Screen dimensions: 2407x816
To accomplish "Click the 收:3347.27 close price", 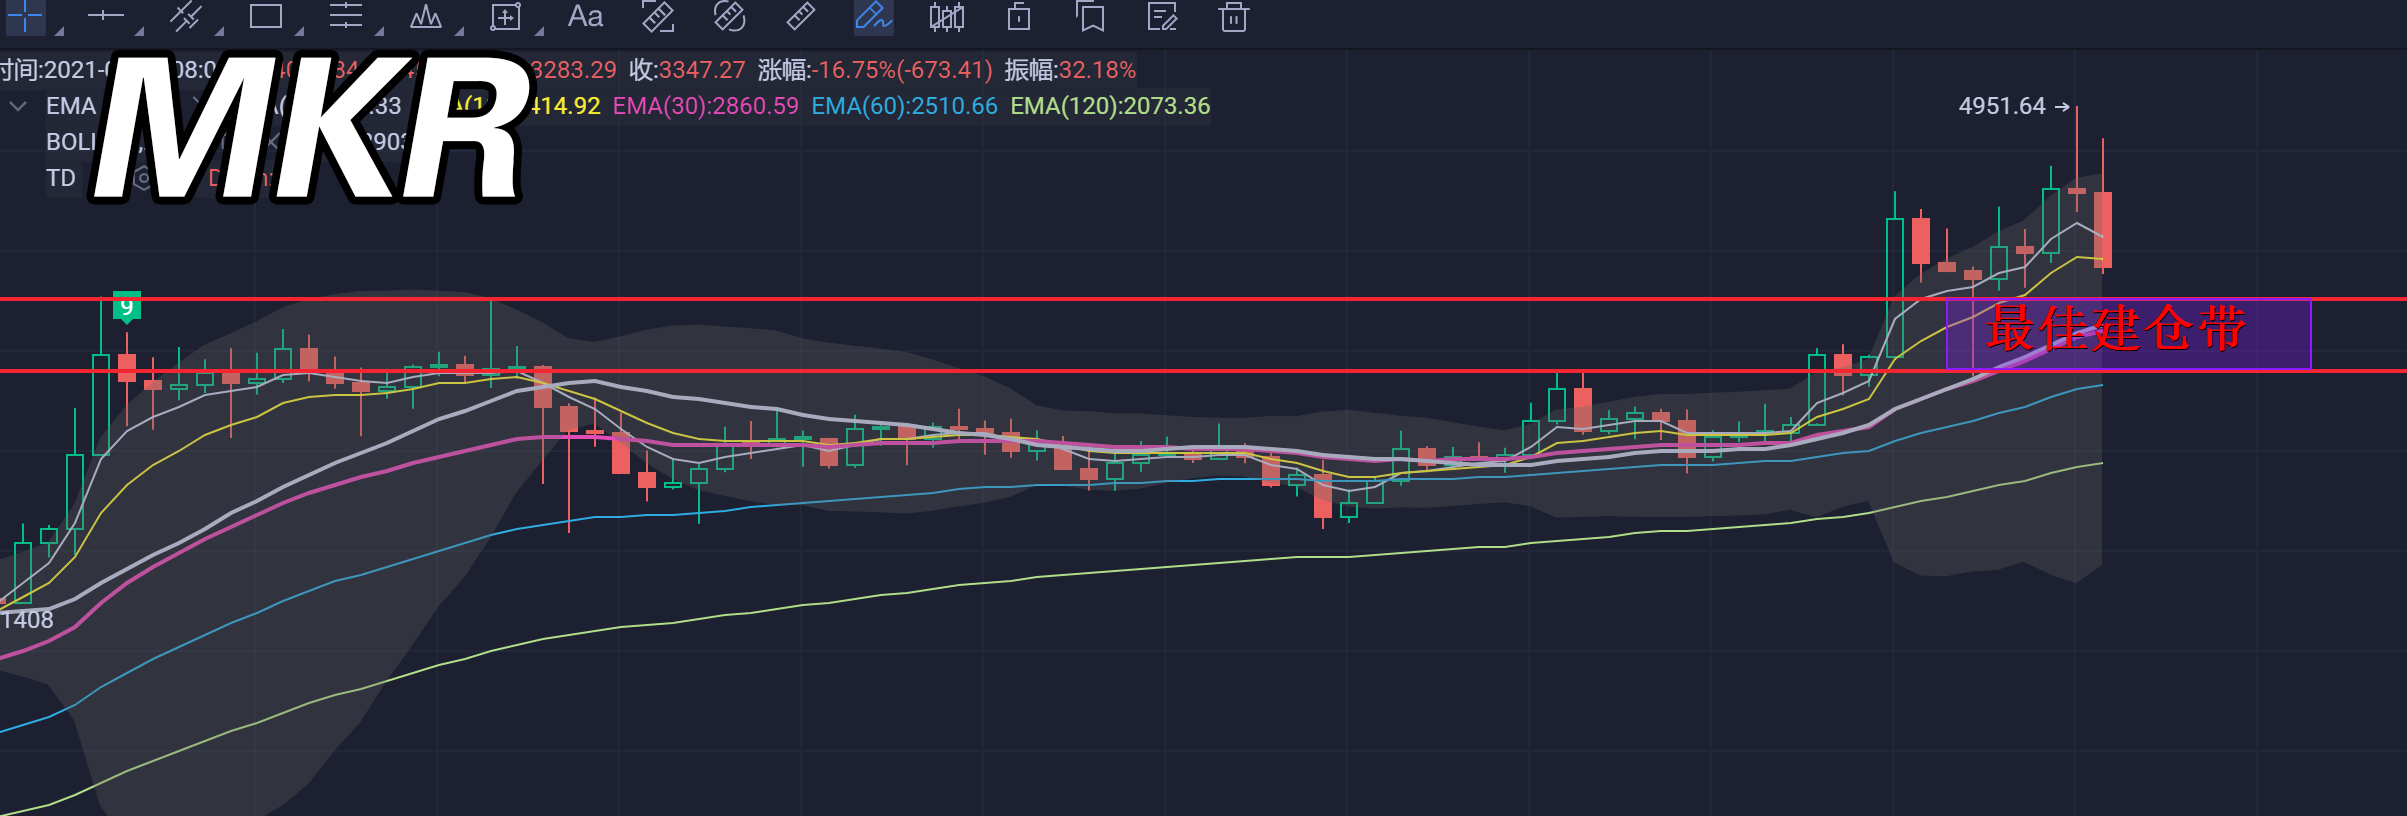I will pos(687,70).
